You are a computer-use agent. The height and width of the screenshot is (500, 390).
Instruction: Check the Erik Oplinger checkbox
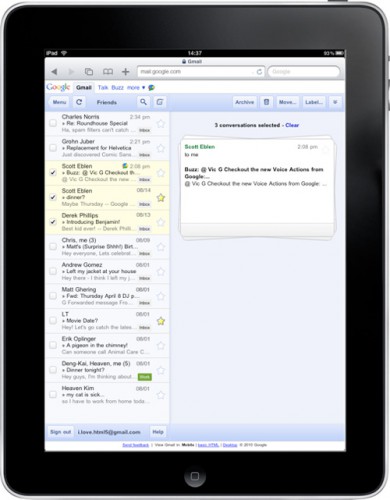click(53, 345)
